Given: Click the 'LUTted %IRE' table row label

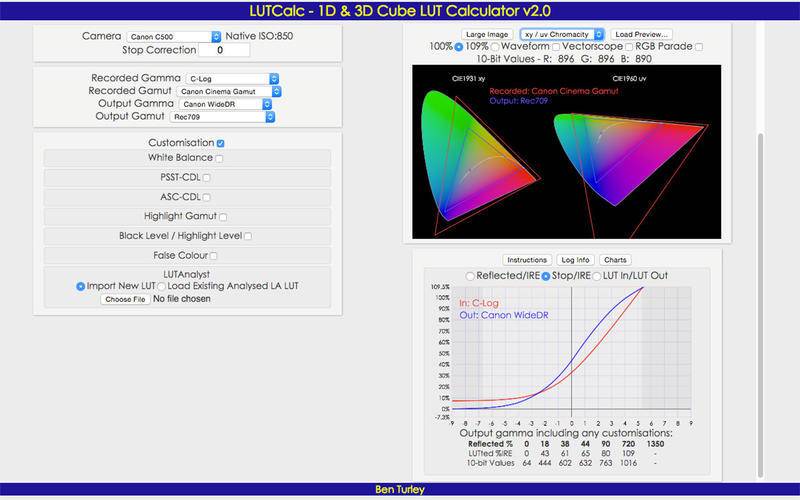Looking at the screenshot, I should (490, 454).
